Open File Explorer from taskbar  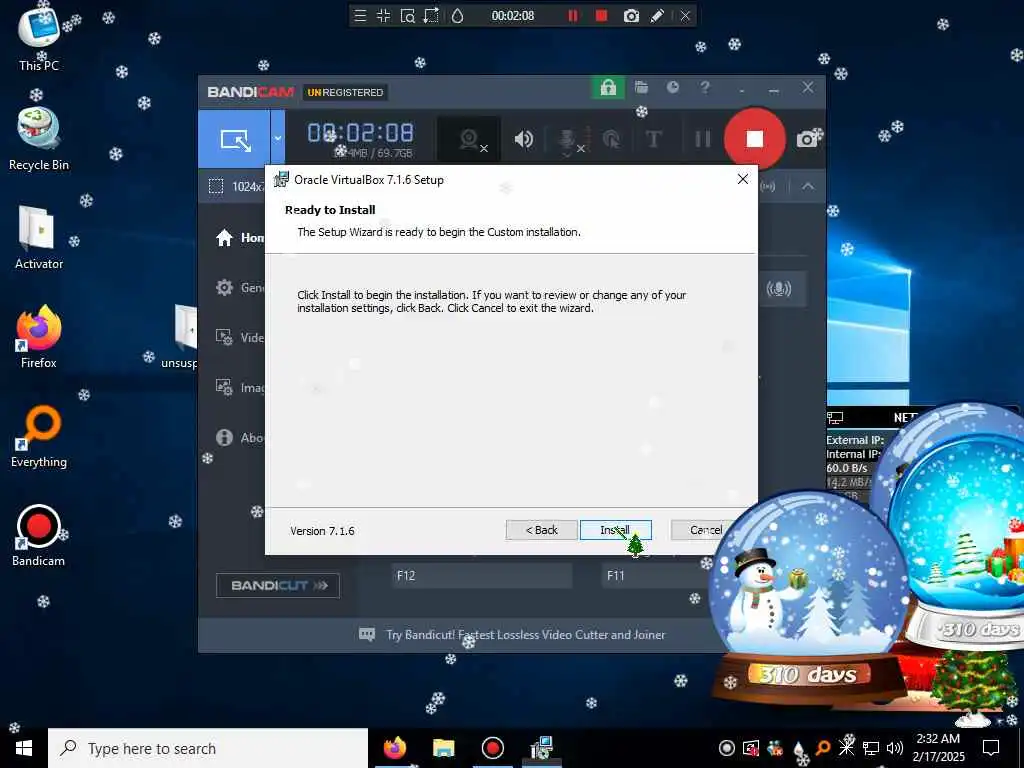click(x=443, y=748)
